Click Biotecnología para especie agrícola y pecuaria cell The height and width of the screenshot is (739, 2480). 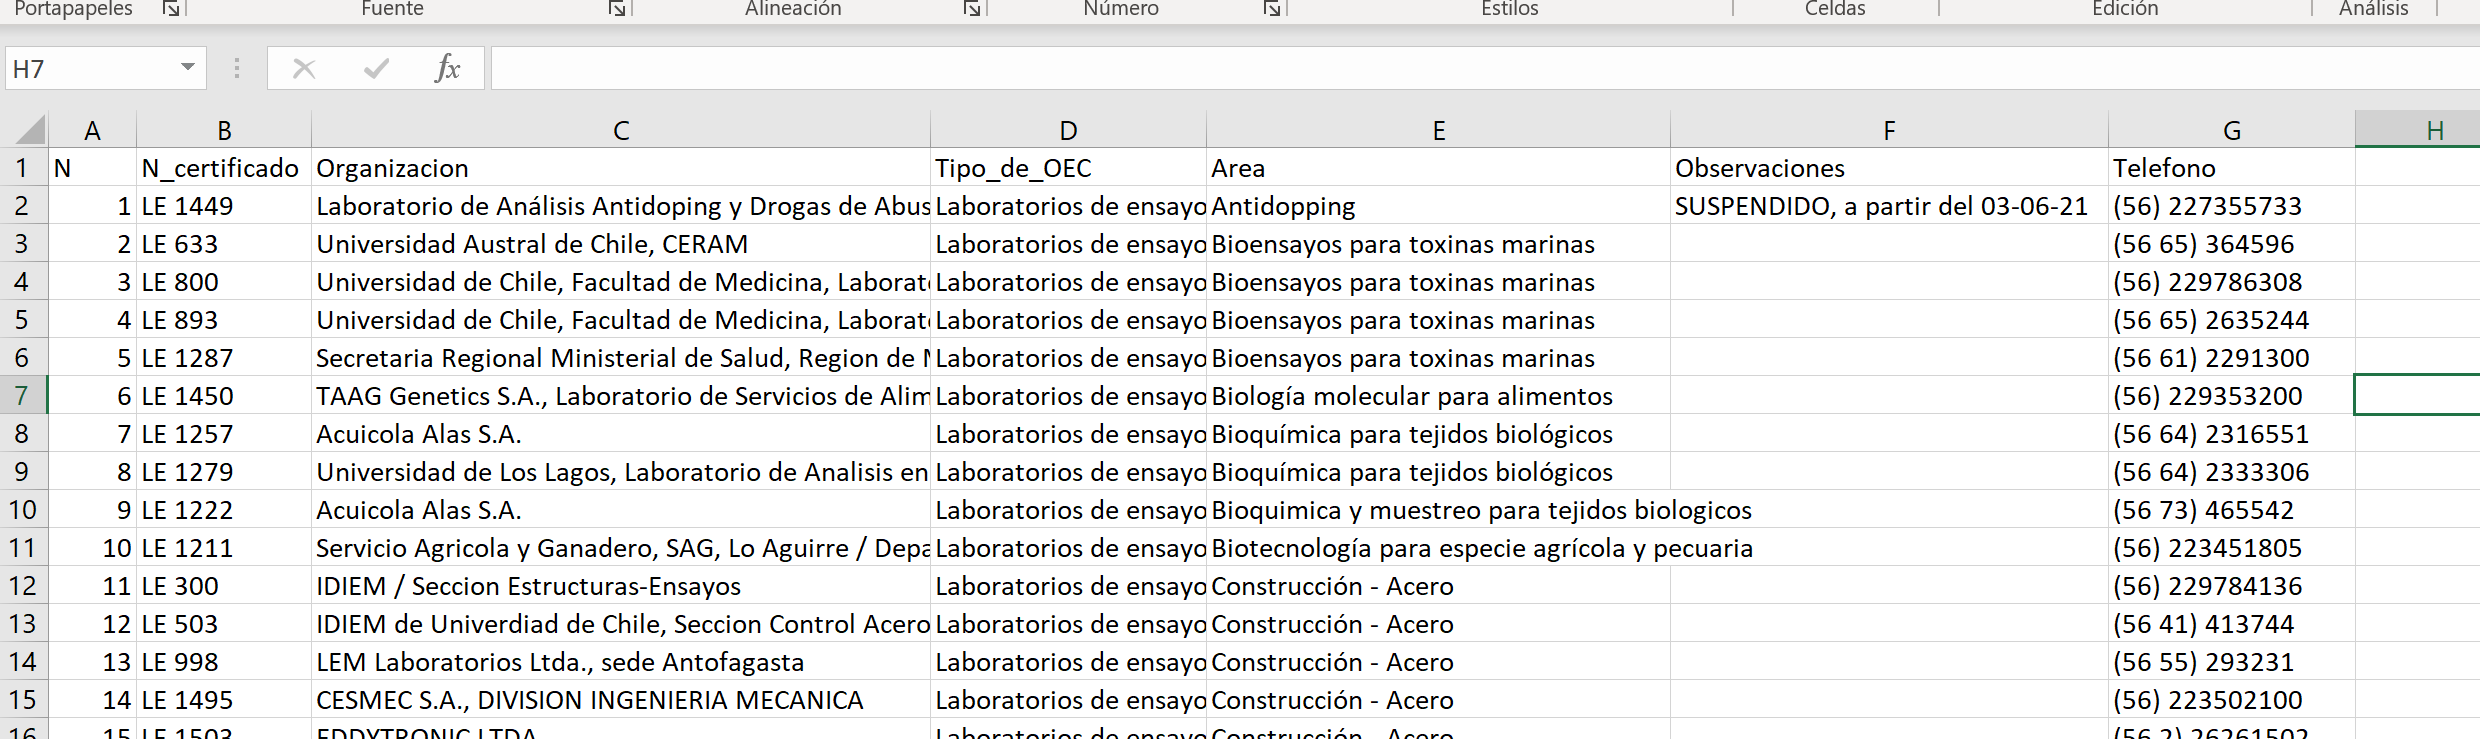point(1438,548)
